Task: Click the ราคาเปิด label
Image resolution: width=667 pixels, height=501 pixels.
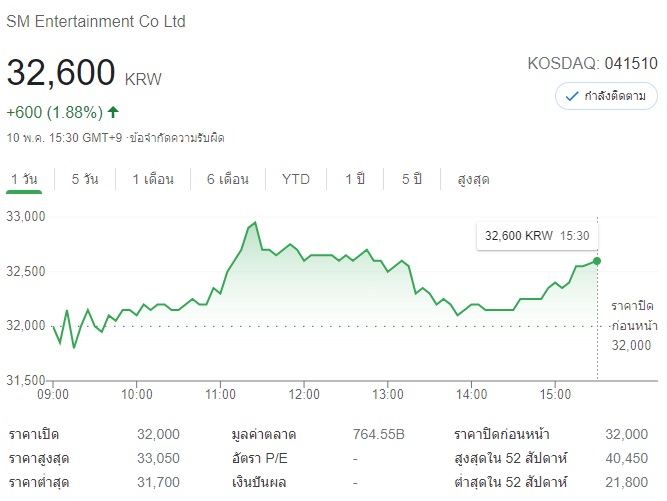Action: point(34,435)
